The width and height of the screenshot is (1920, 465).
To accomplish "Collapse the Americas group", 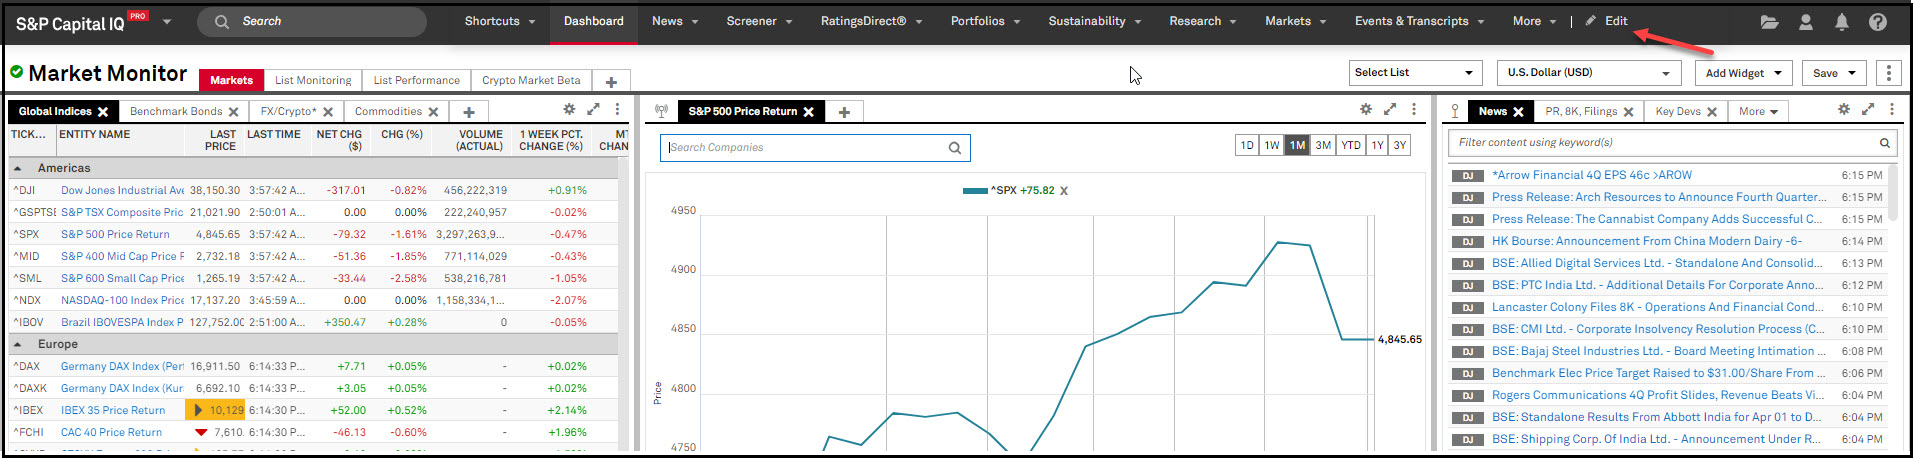I will coord(19,169).
